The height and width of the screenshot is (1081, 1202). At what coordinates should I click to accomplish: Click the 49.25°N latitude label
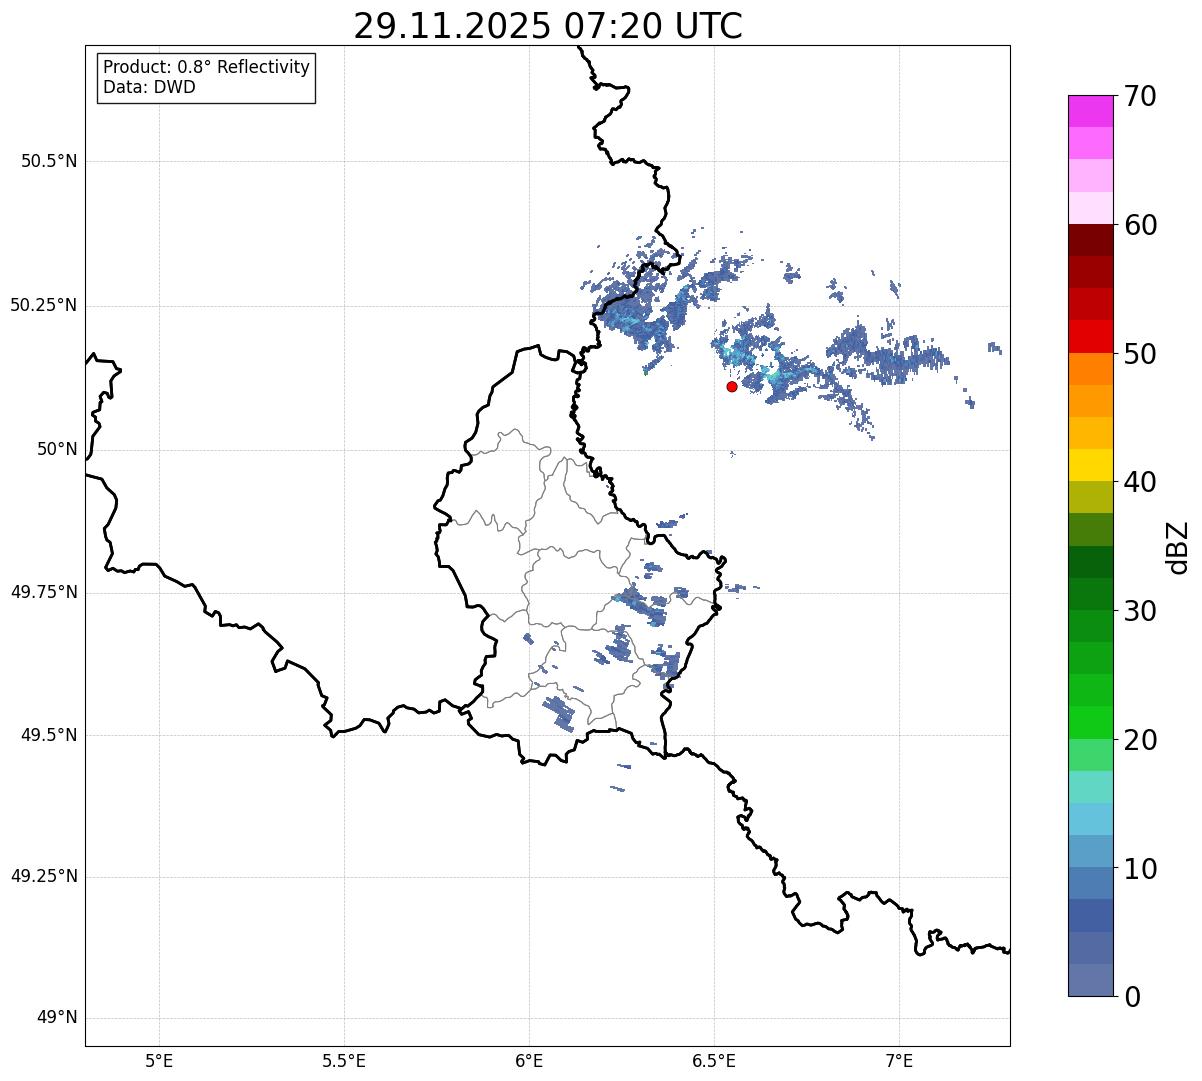[x=44, y=876]
